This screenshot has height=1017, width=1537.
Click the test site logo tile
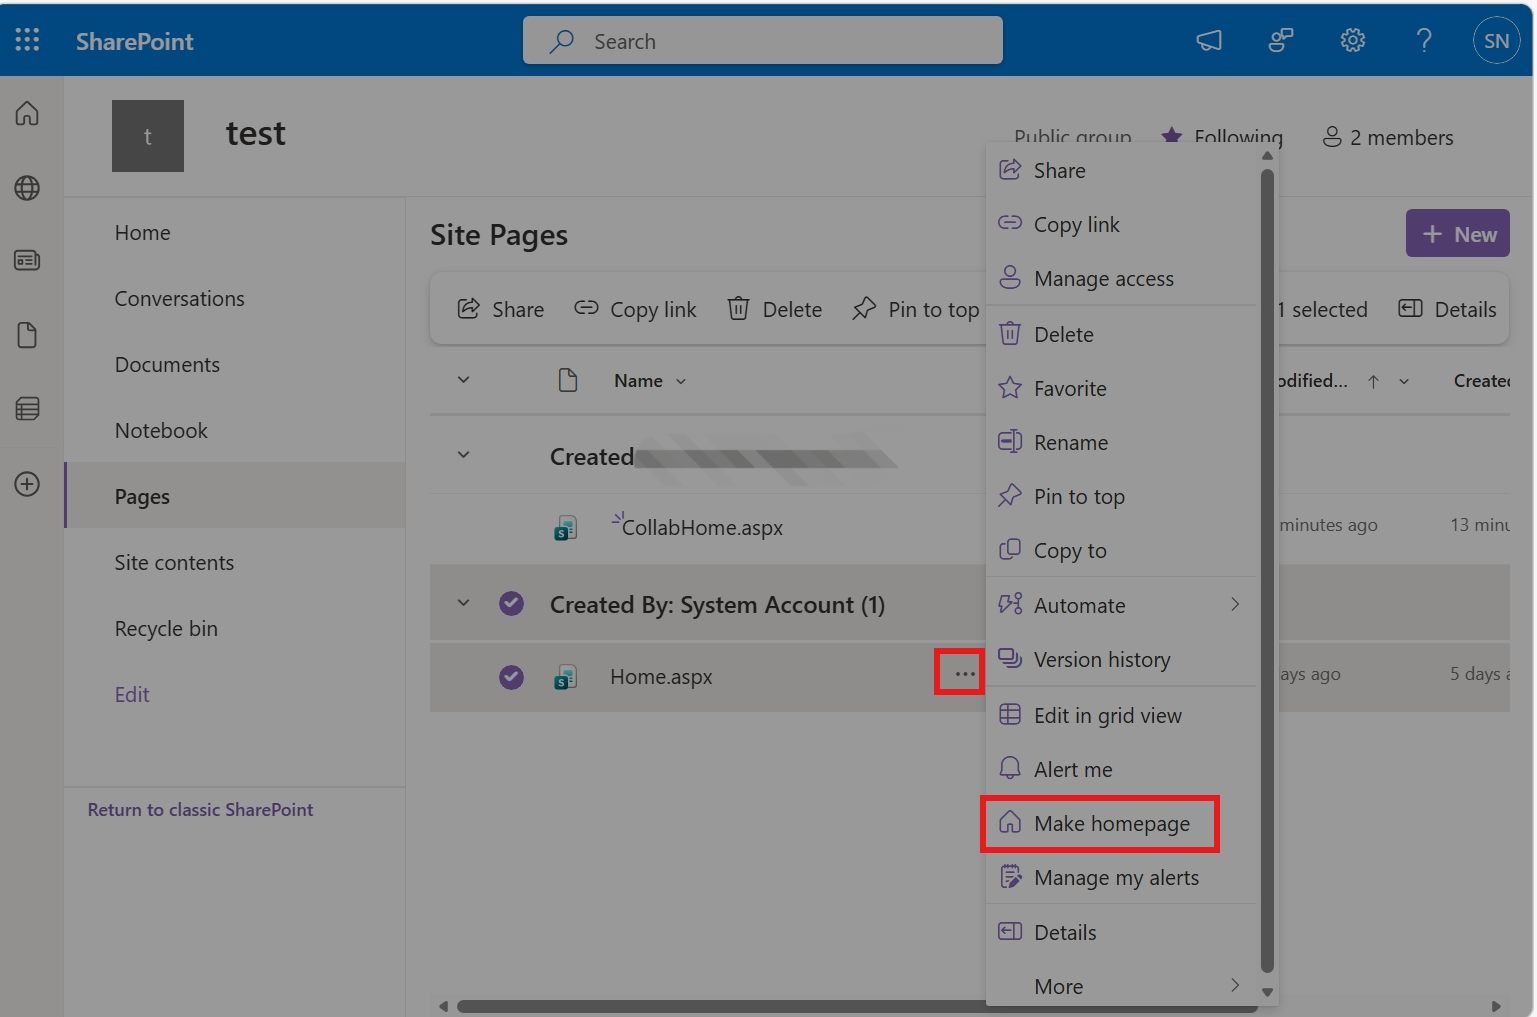[148, 136]
